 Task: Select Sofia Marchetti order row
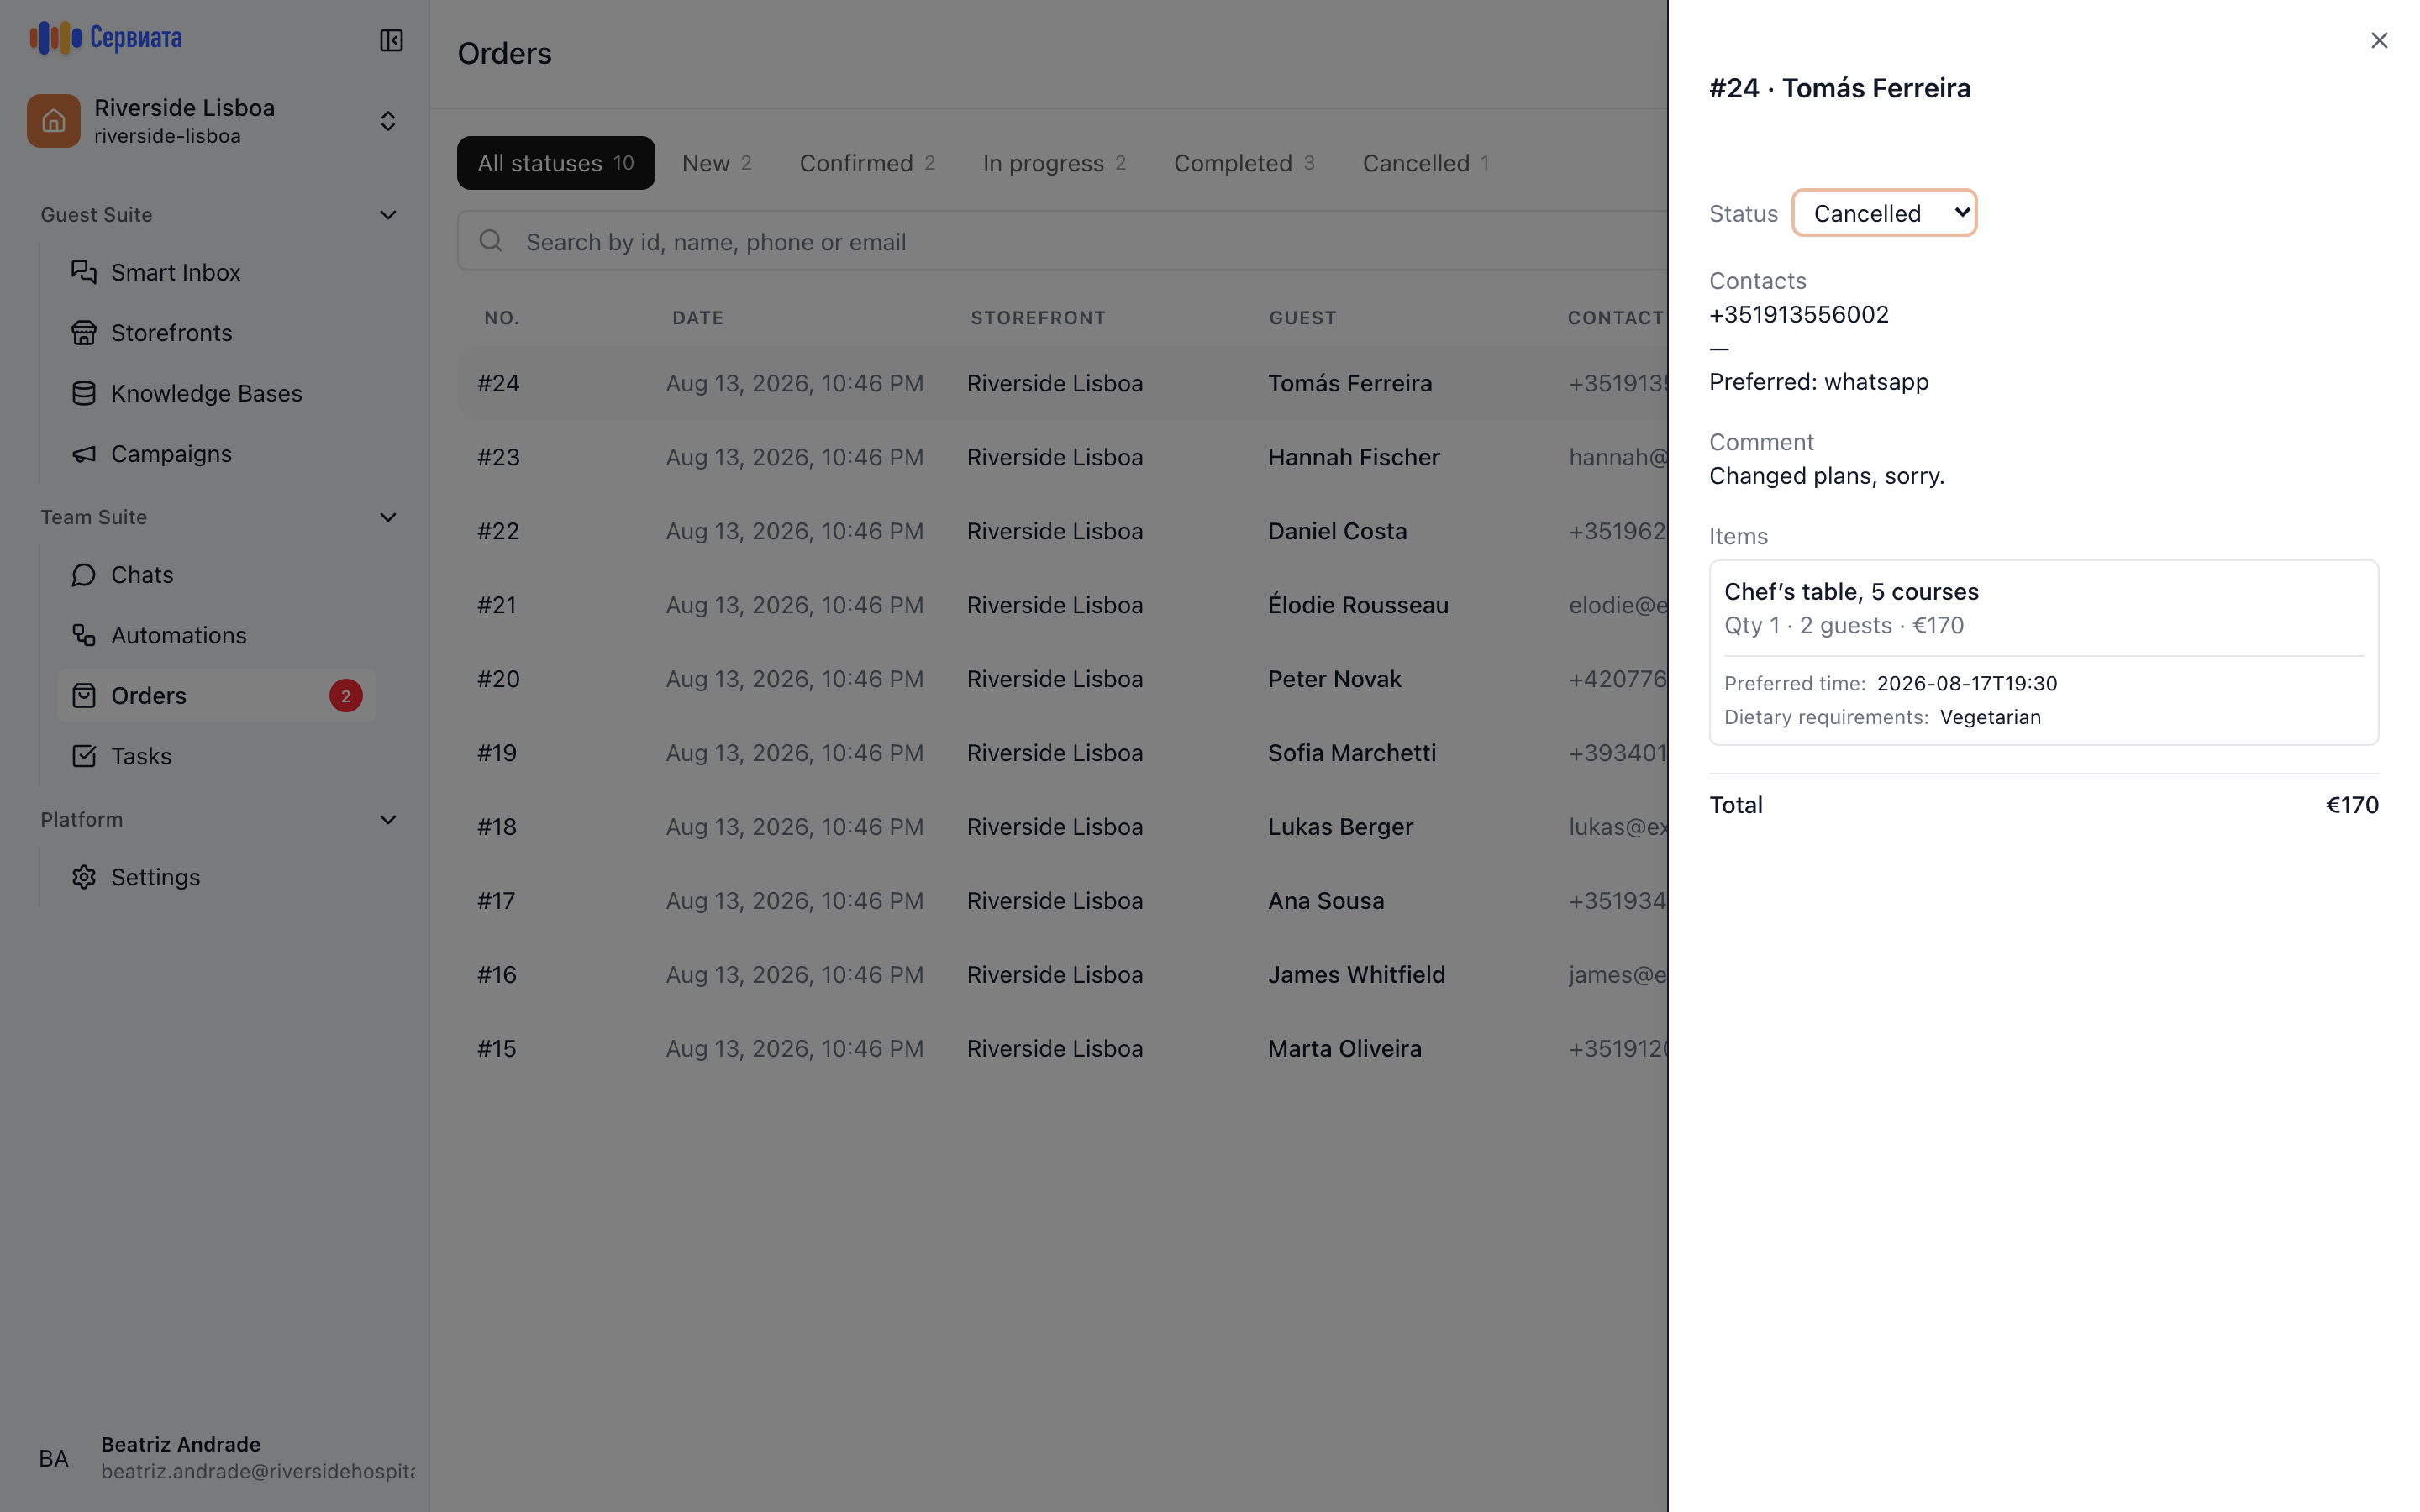(x=1062, y=753)
